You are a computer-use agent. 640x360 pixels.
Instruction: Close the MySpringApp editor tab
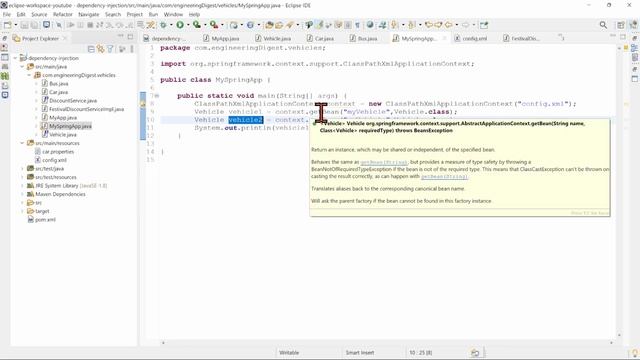(x=444, y=38)
